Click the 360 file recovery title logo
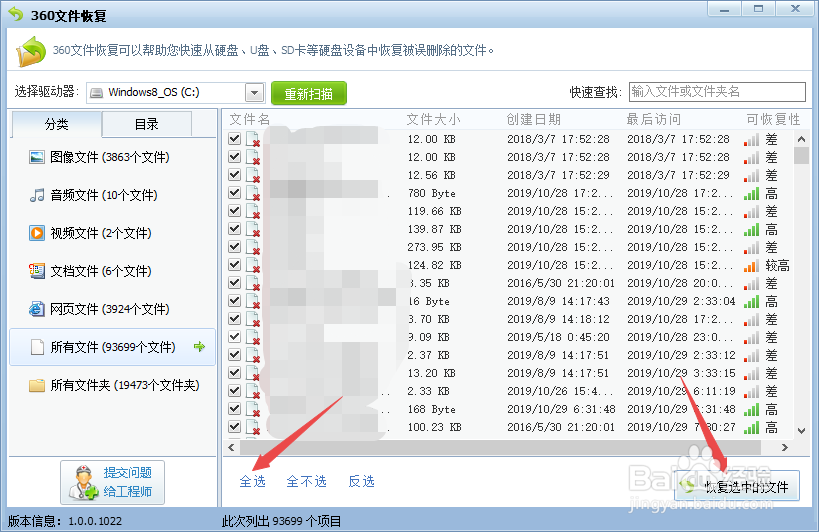 [16, 14]
